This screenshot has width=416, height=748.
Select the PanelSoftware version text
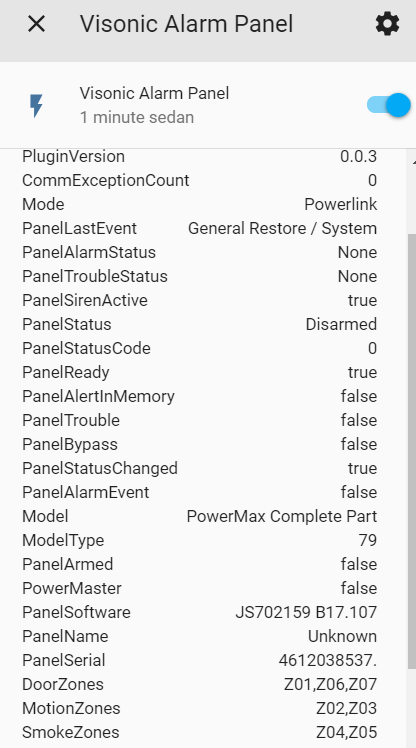point(306,612)
